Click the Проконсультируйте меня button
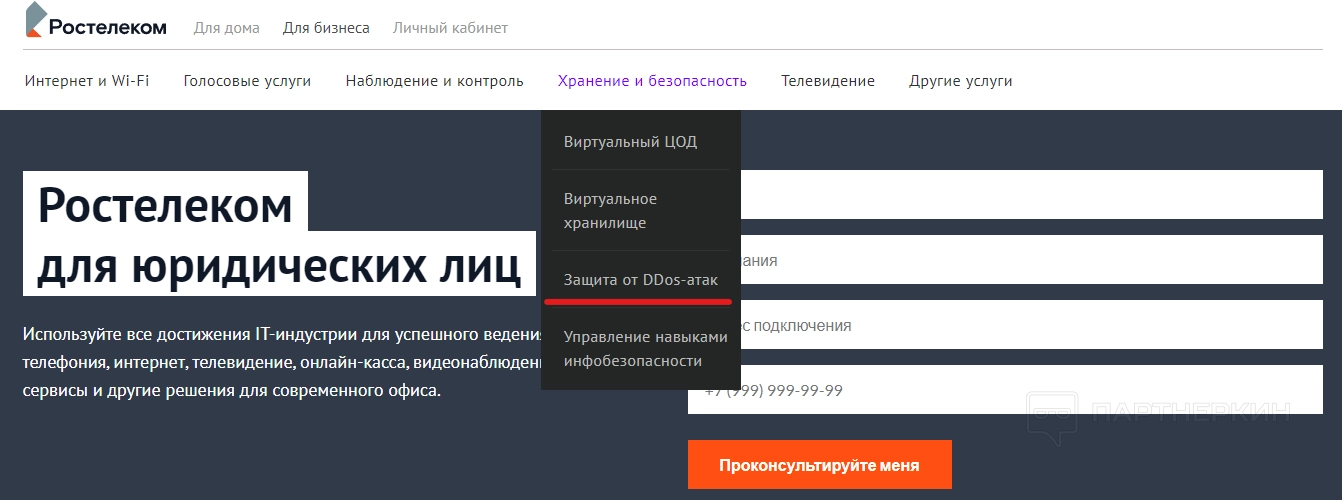Screen dimensions: 1342x500 [819, 465]
